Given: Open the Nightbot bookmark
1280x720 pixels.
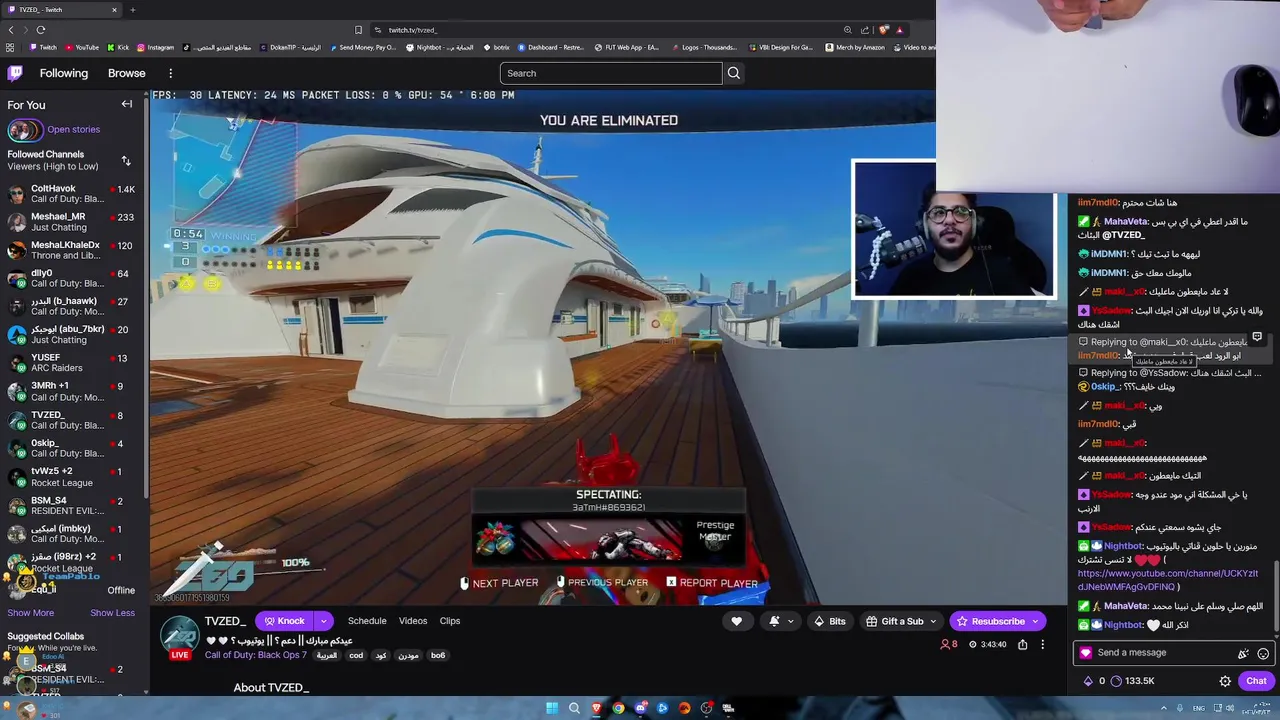Looking at the screenshot, I should 439,47.
